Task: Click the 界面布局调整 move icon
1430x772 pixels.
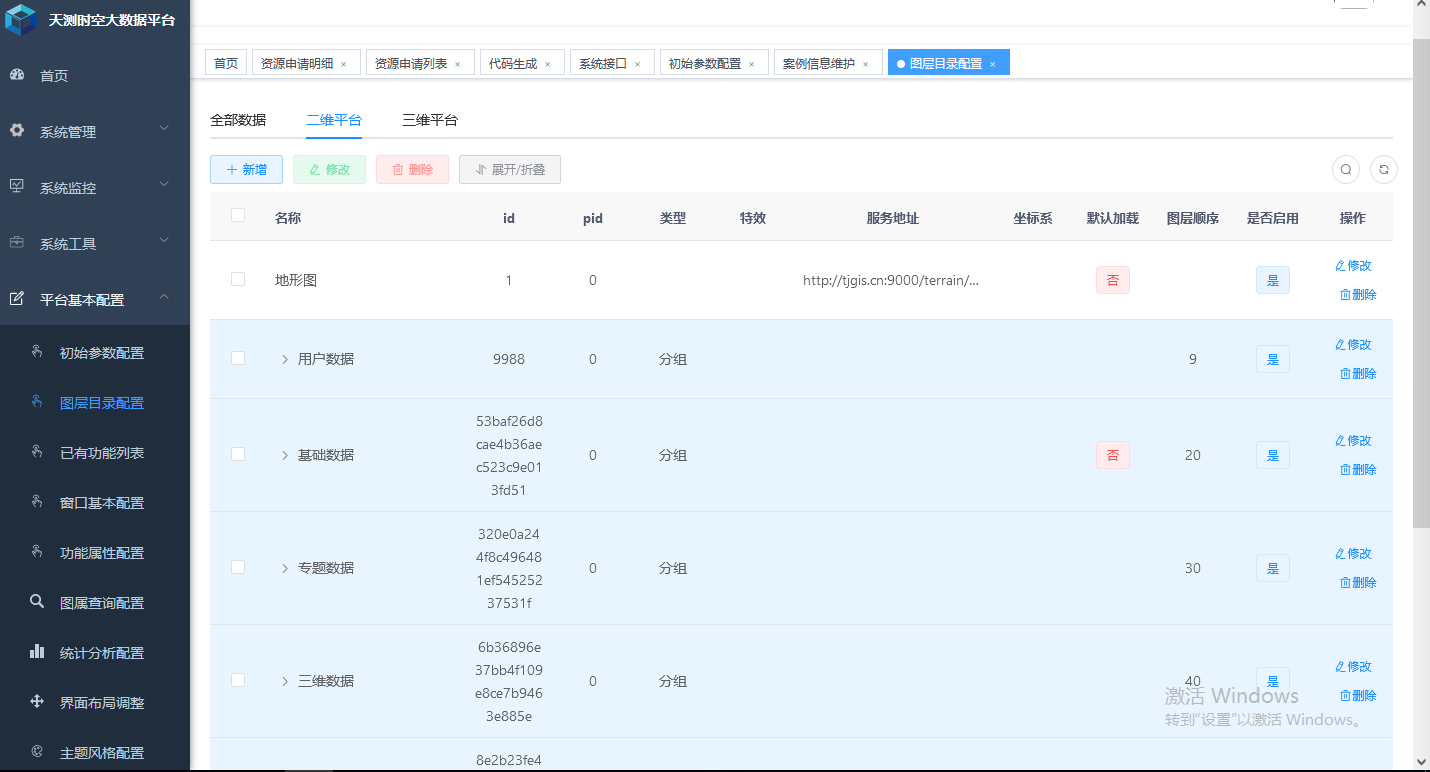Action: click(x=37, y=702)
